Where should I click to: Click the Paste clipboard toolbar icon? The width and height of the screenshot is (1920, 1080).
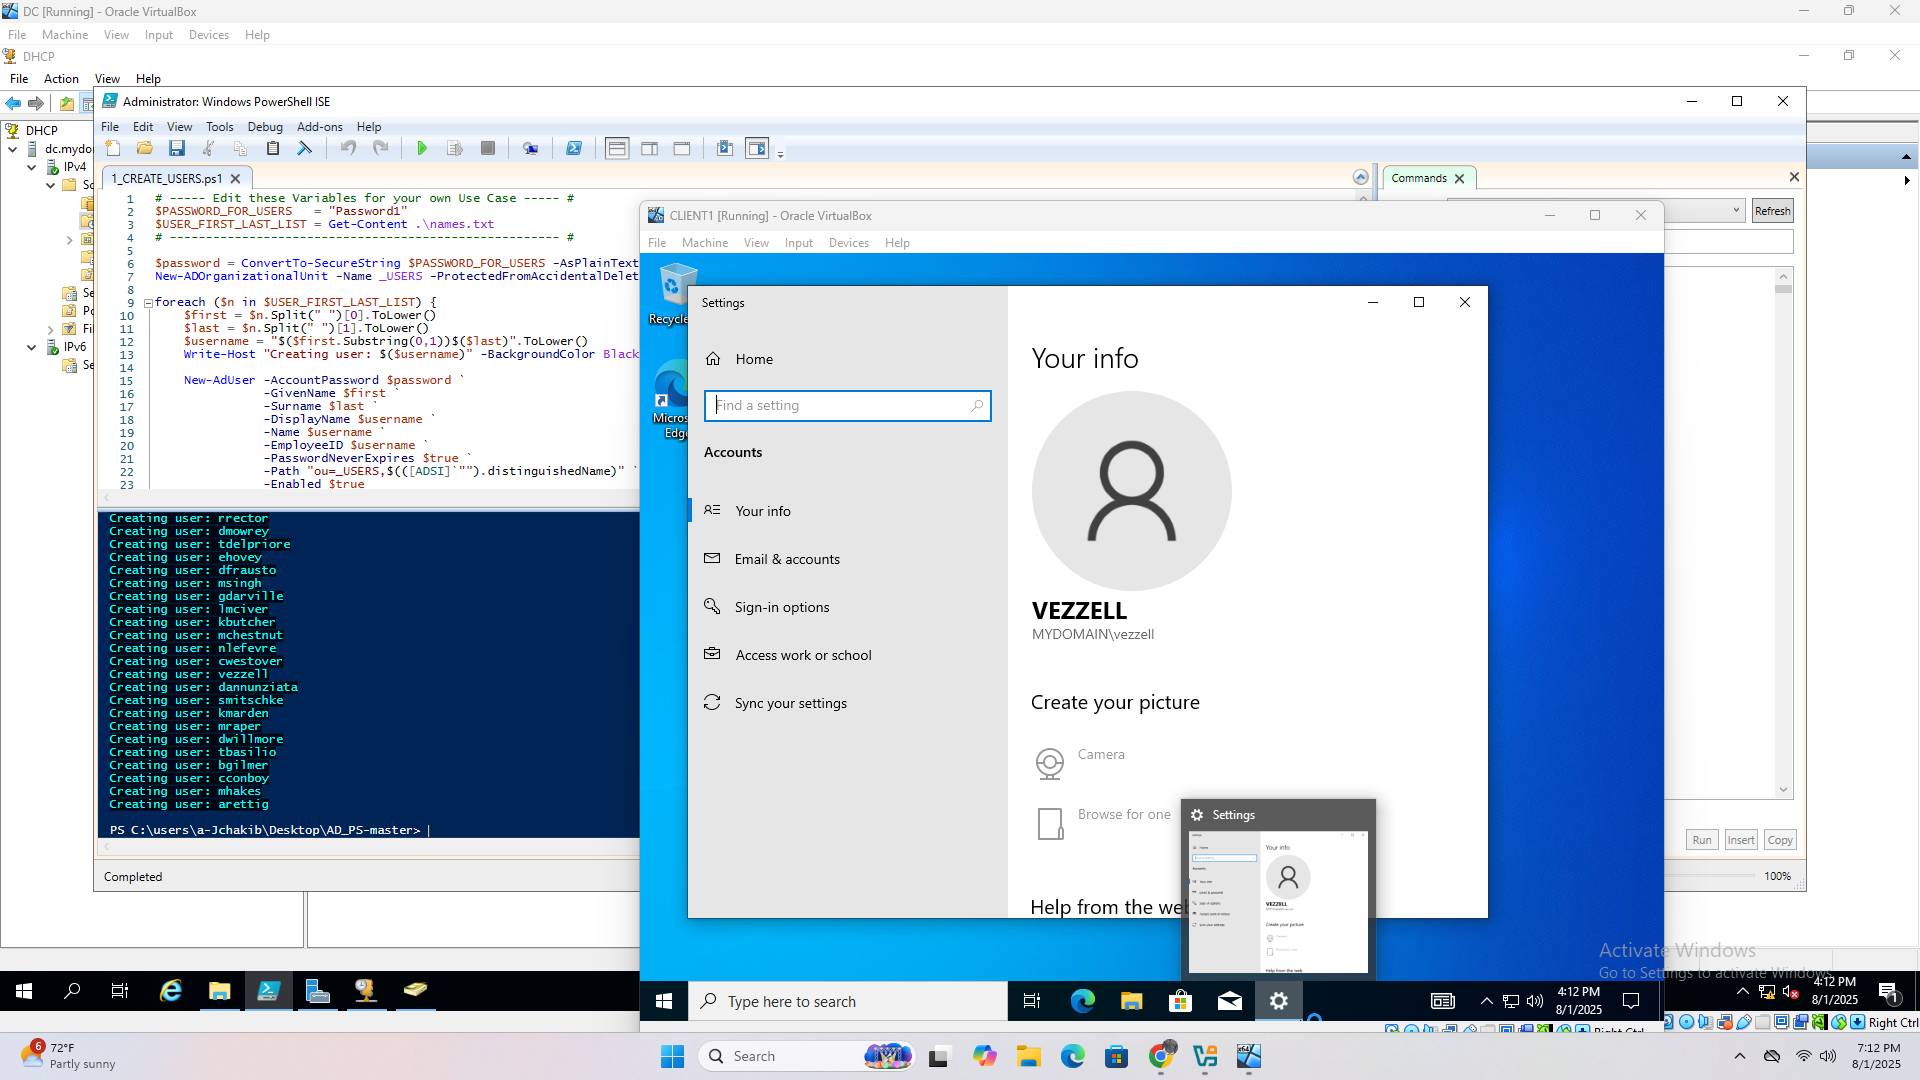272,149
